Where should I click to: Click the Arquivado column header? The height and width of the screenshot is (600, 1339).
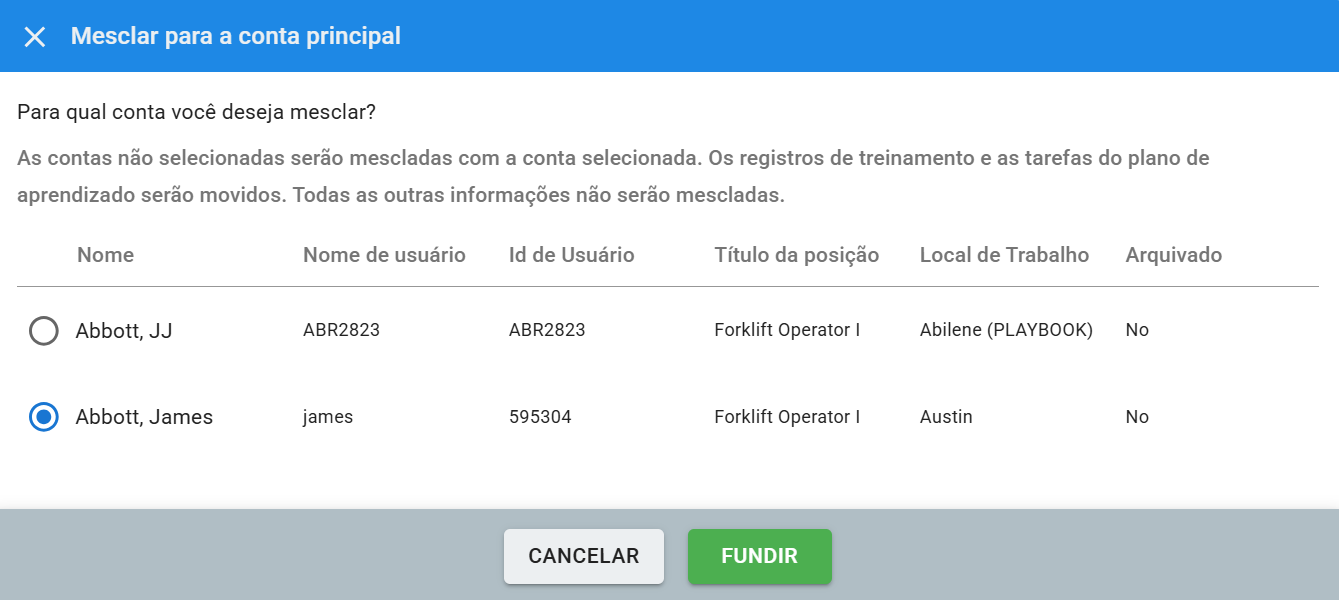point(1173,255)
